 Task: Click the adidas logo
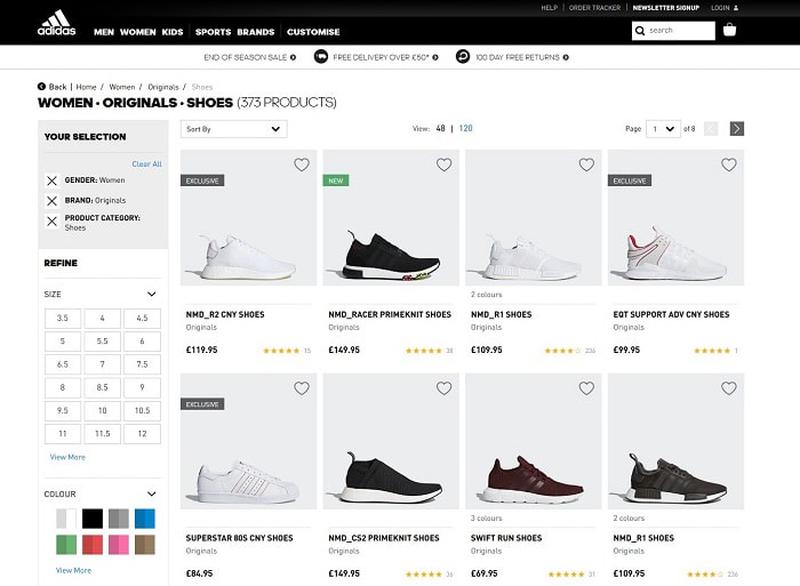[x=58, y=22]
